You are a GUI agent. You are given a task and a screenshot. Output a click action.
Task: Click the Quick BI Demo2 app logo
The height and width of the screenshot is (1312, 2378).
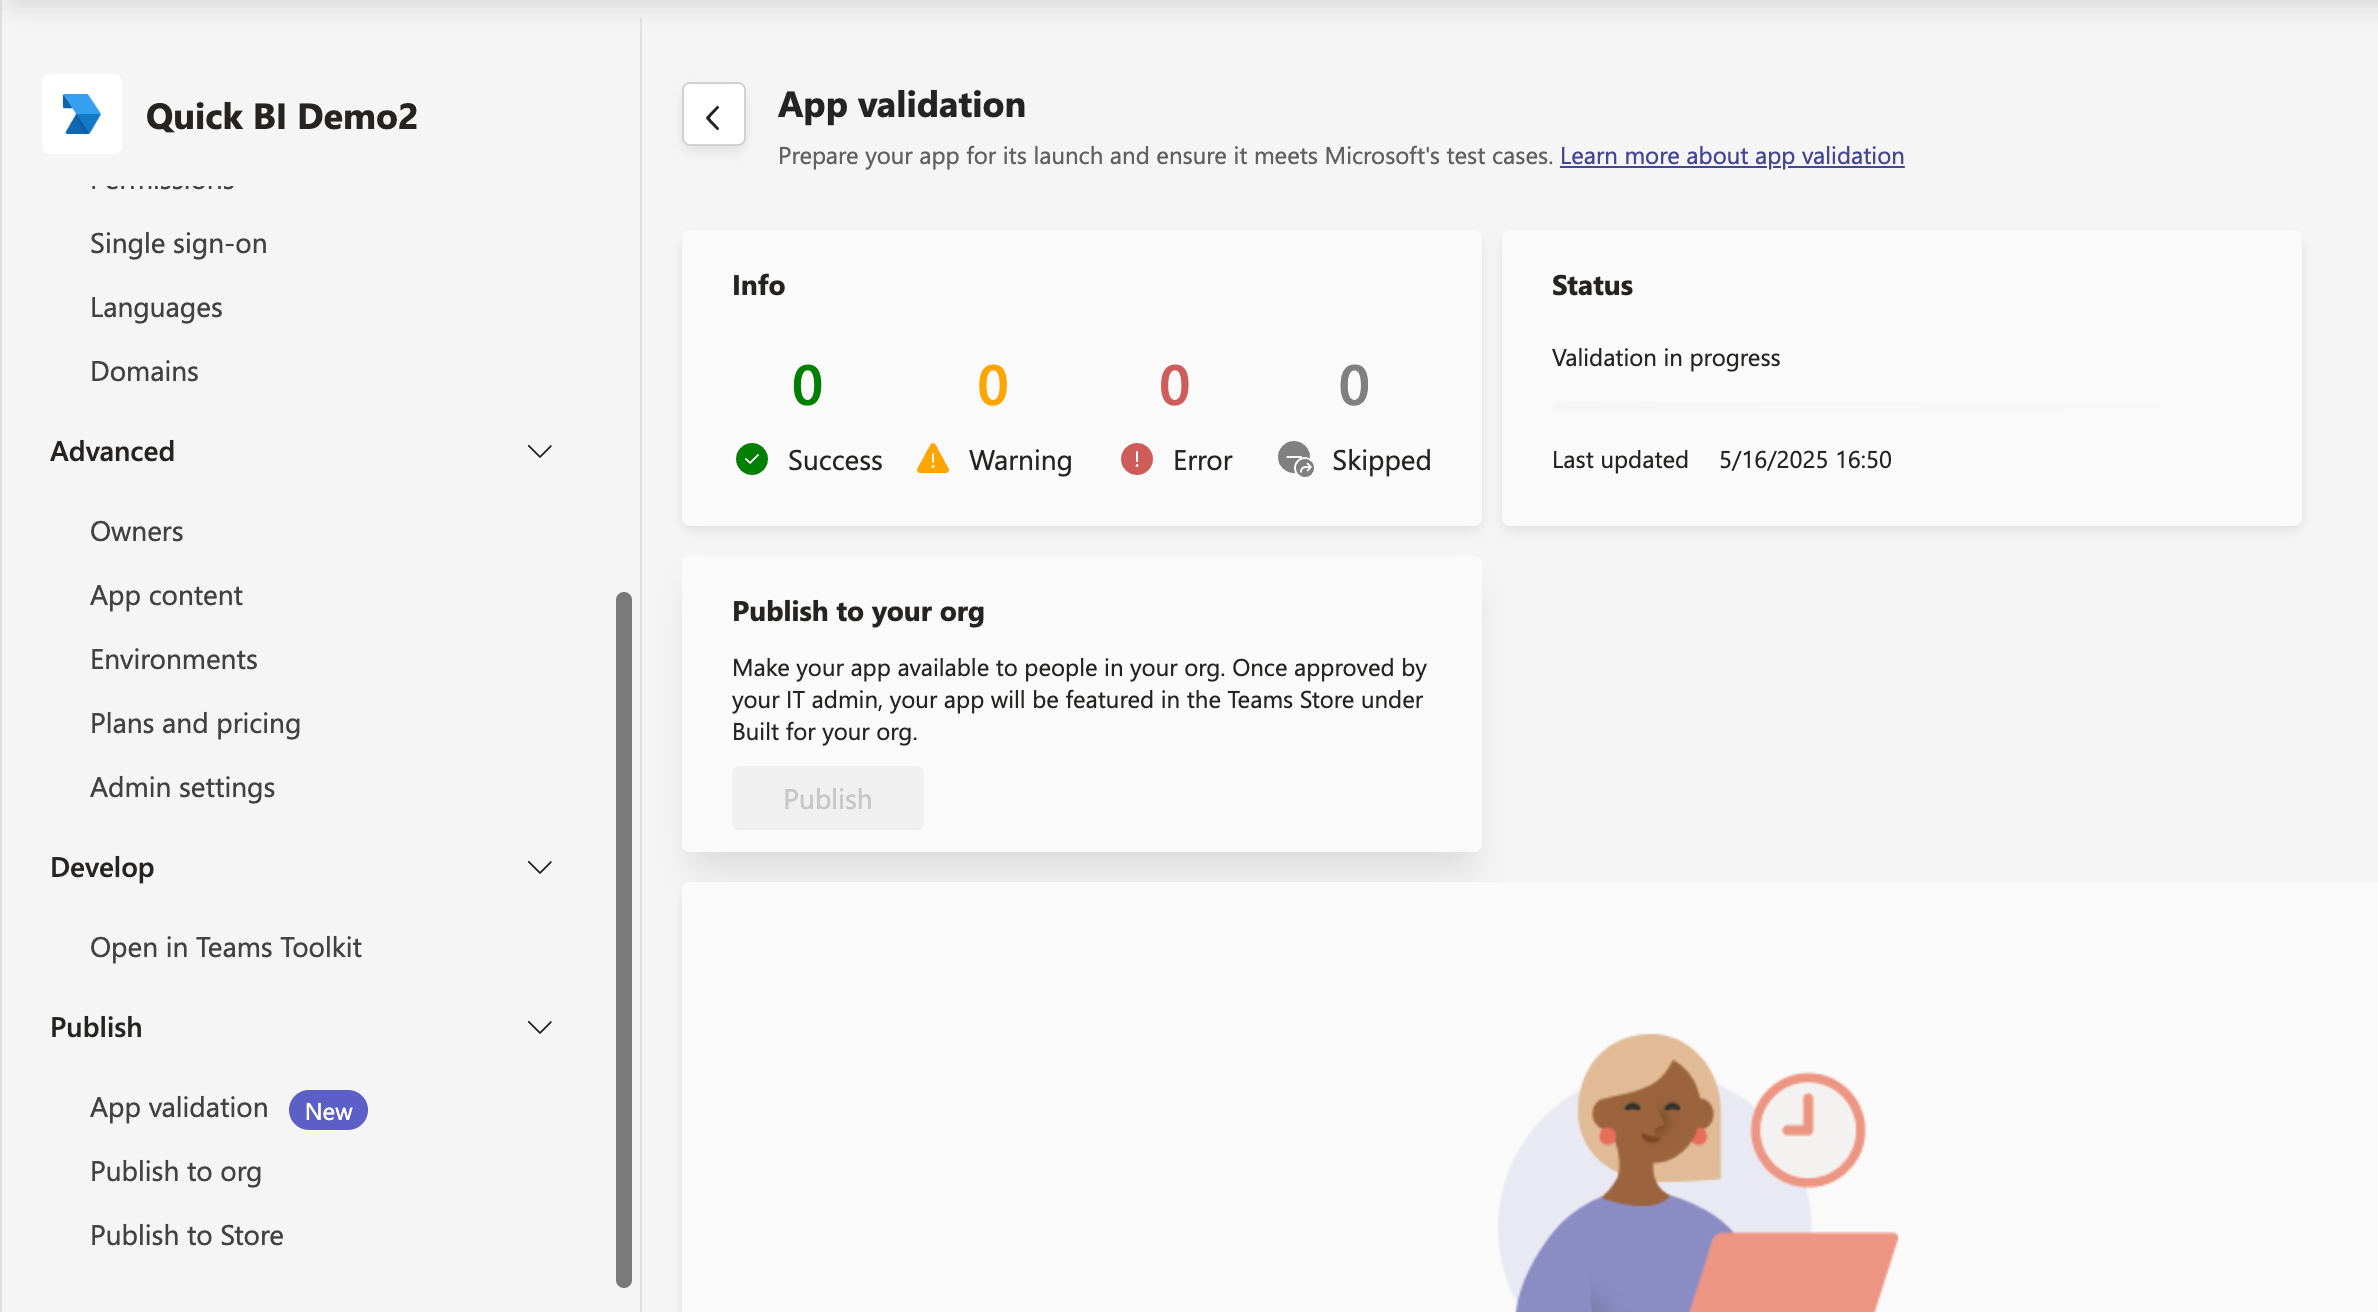click(82, 115)
